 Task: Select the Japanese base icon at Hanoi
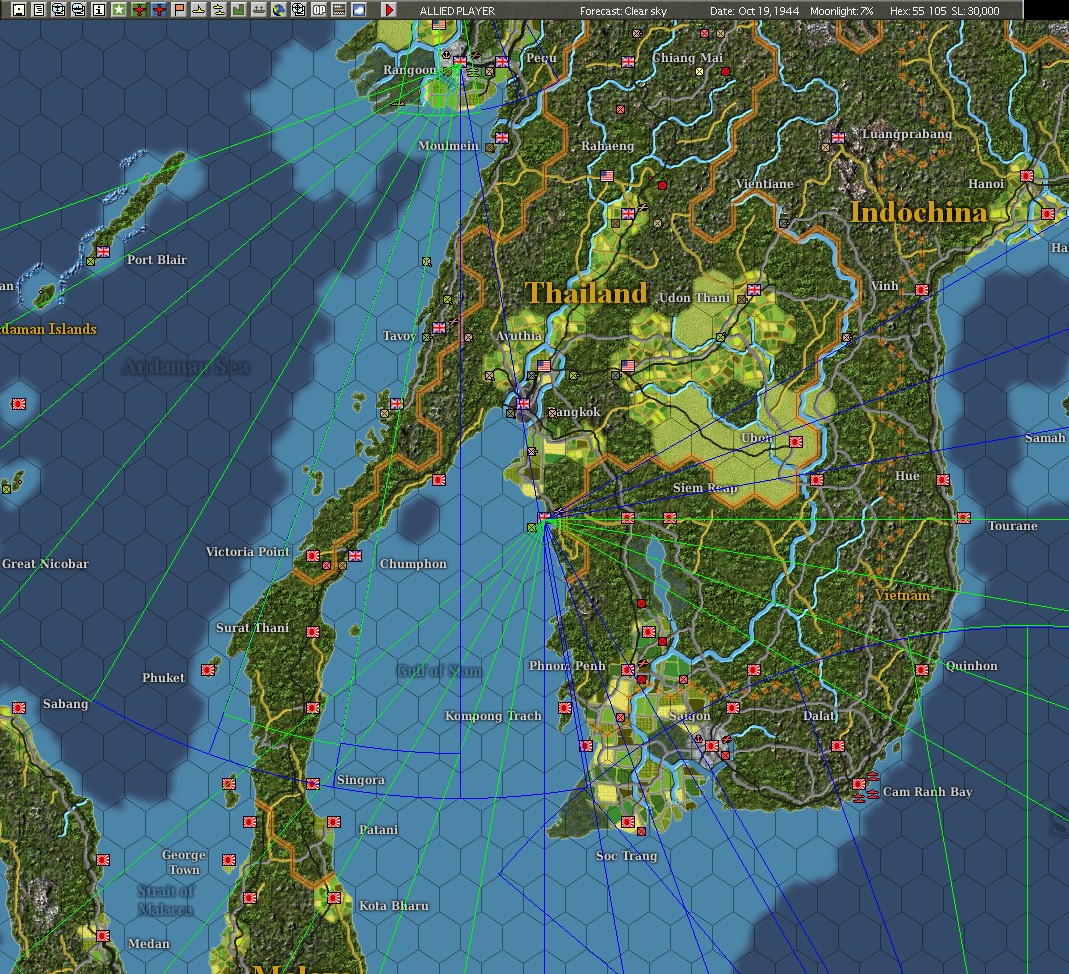[x=1027, y=176]
